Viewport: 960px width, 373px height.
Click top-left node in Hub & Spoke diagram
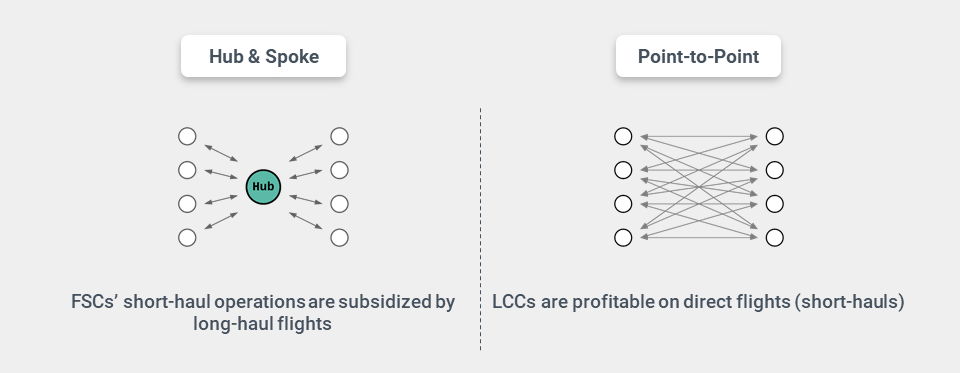pos(187,136)
